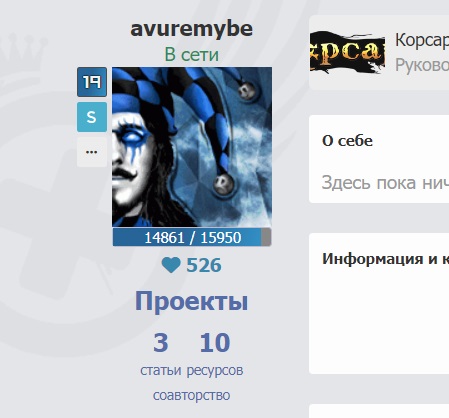Open the Проекты section heading

tap(191, 301)
